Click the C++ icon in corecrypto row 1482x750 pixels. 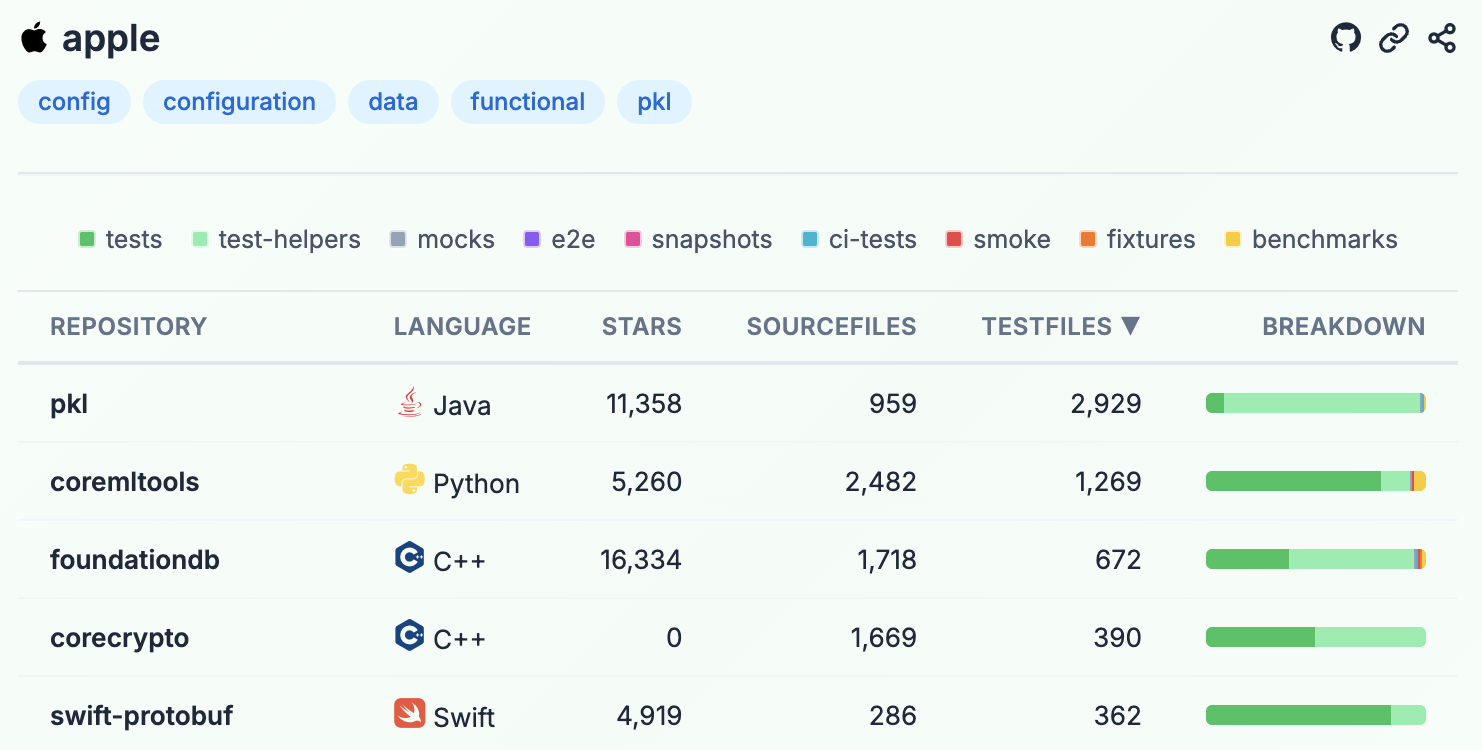pyautogui.click(x=410, y=635)
